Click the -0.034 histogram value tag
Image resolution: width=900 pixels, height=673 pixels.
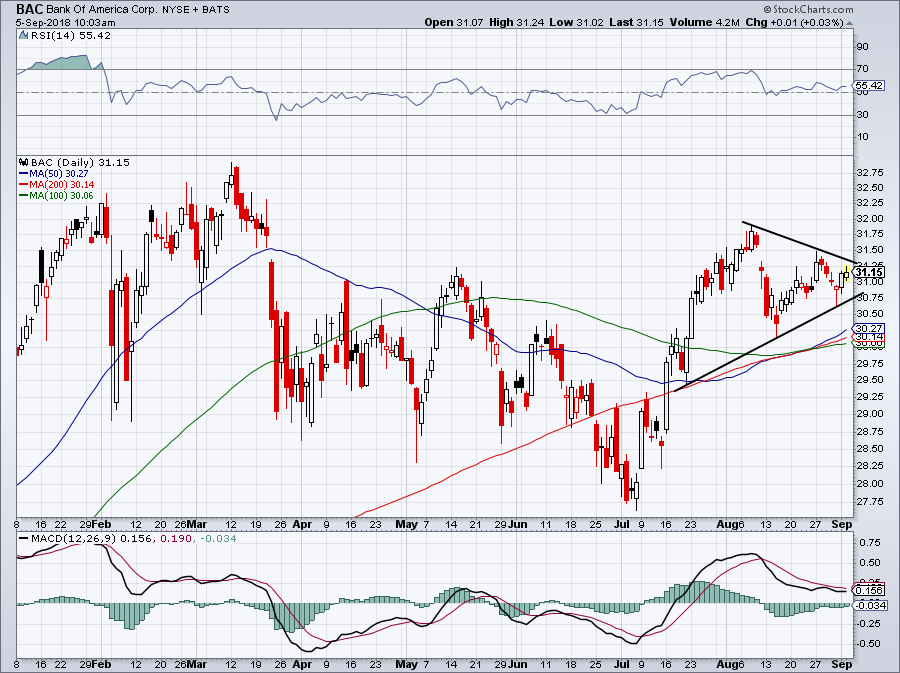click(x=870, y=605)
